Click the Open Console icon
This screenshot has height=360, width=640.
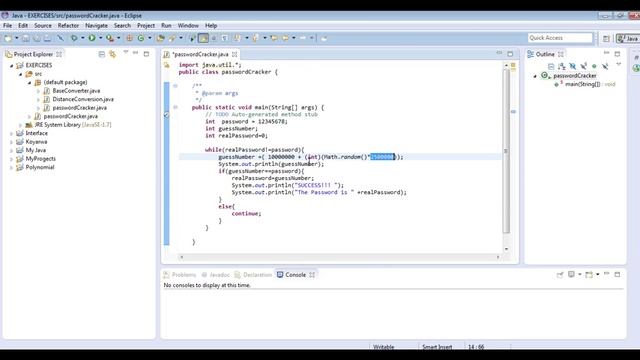click(x=589, y=275)
